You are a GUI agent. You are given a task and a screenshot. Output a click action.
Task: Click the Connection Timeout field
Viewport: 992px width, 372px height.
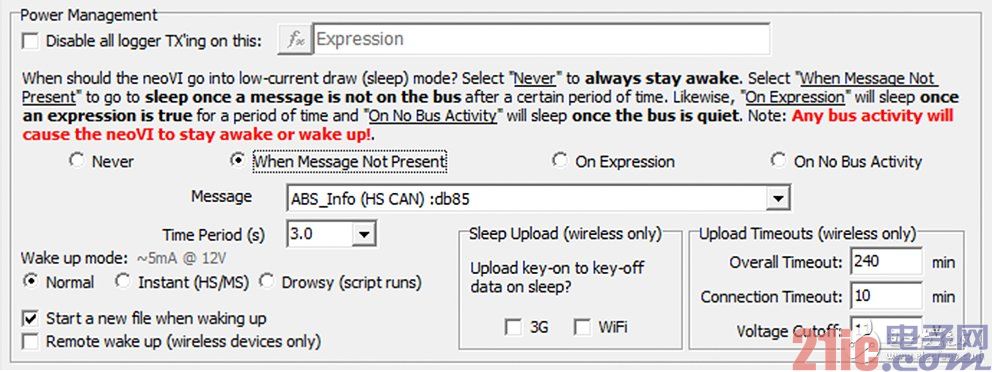point(886,295)
